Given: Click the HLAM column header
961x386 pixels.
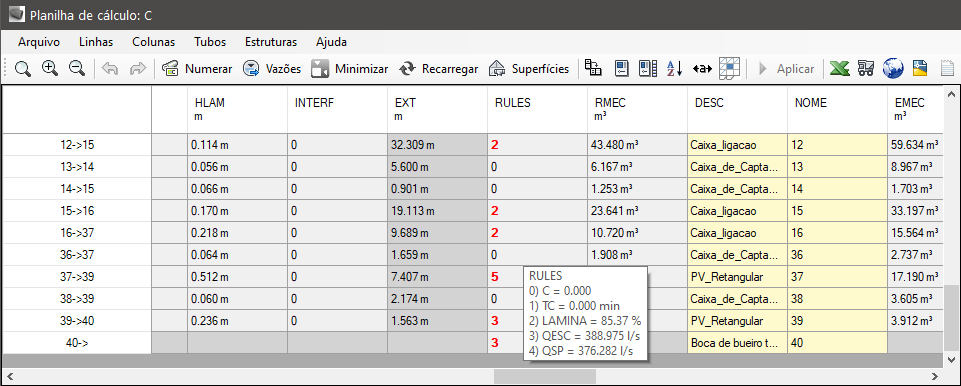Looking at the screenshot, I should pyautogui.click(x=237, y=110).
